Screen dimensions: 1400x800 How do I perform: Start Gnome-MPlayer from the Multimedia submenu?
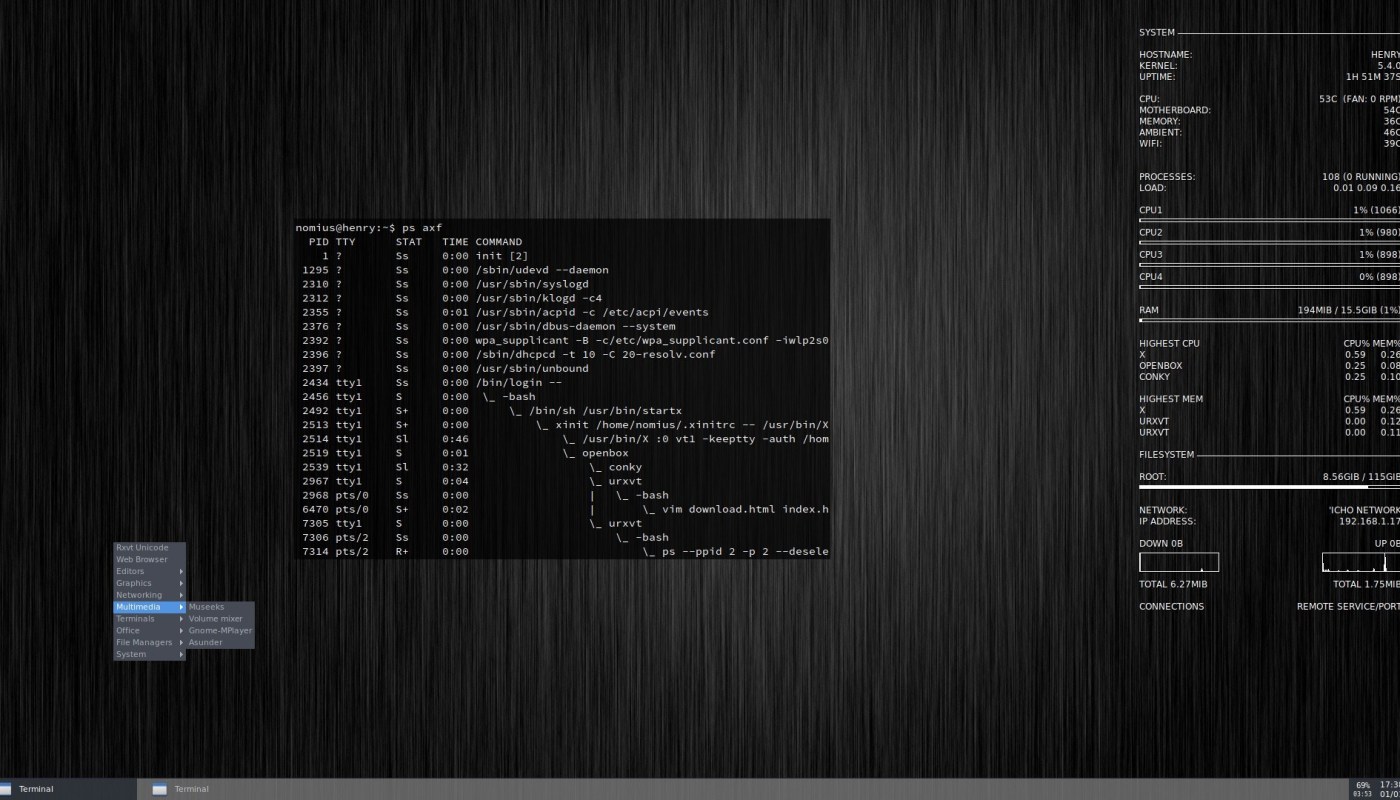220,631
